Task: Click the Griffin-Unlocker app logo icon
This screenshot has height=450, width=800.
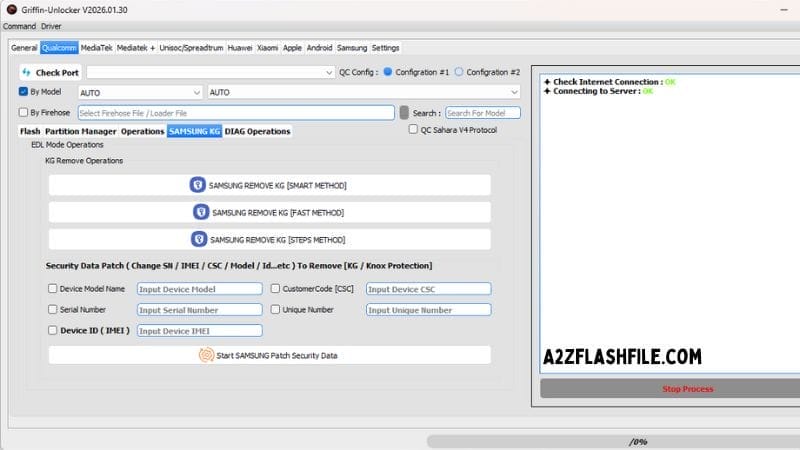Action: click(x=11, y=10)
